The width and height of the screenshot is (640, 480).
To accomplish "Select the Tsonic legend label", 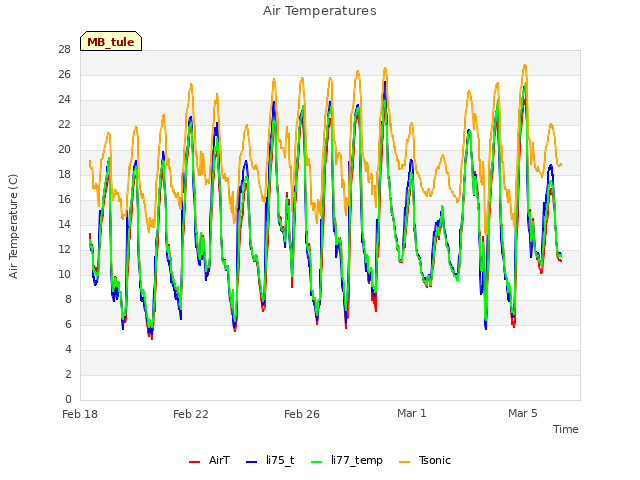I will point(434,460).
